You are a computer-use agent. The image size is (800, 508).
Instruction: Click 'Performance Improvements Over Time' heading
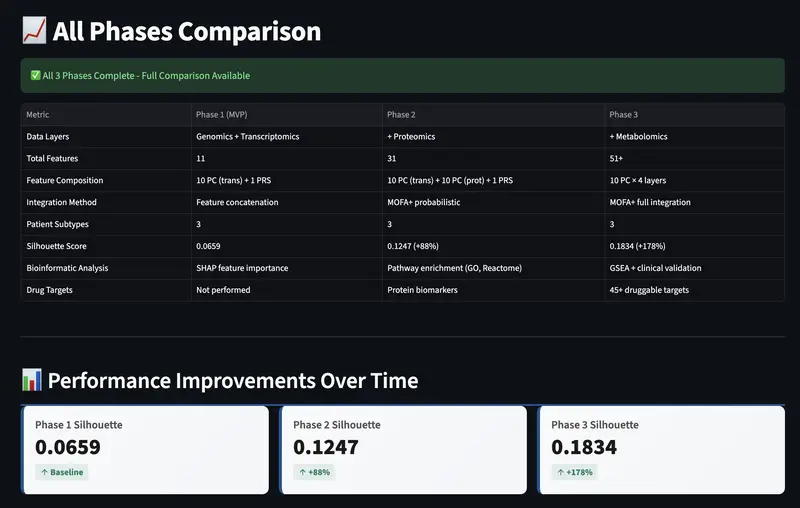(x=233, y=380)
